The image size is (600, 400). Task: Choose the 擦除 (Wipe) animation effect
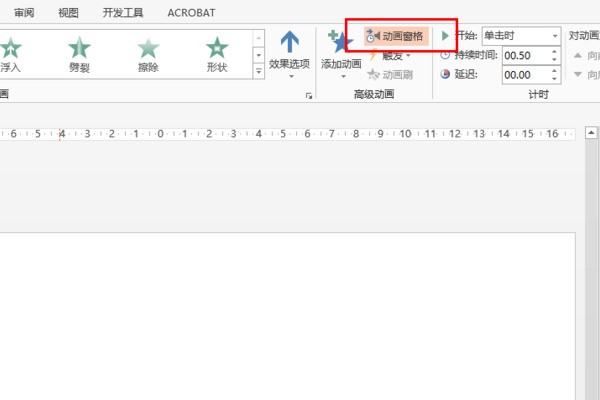(148, 54)
